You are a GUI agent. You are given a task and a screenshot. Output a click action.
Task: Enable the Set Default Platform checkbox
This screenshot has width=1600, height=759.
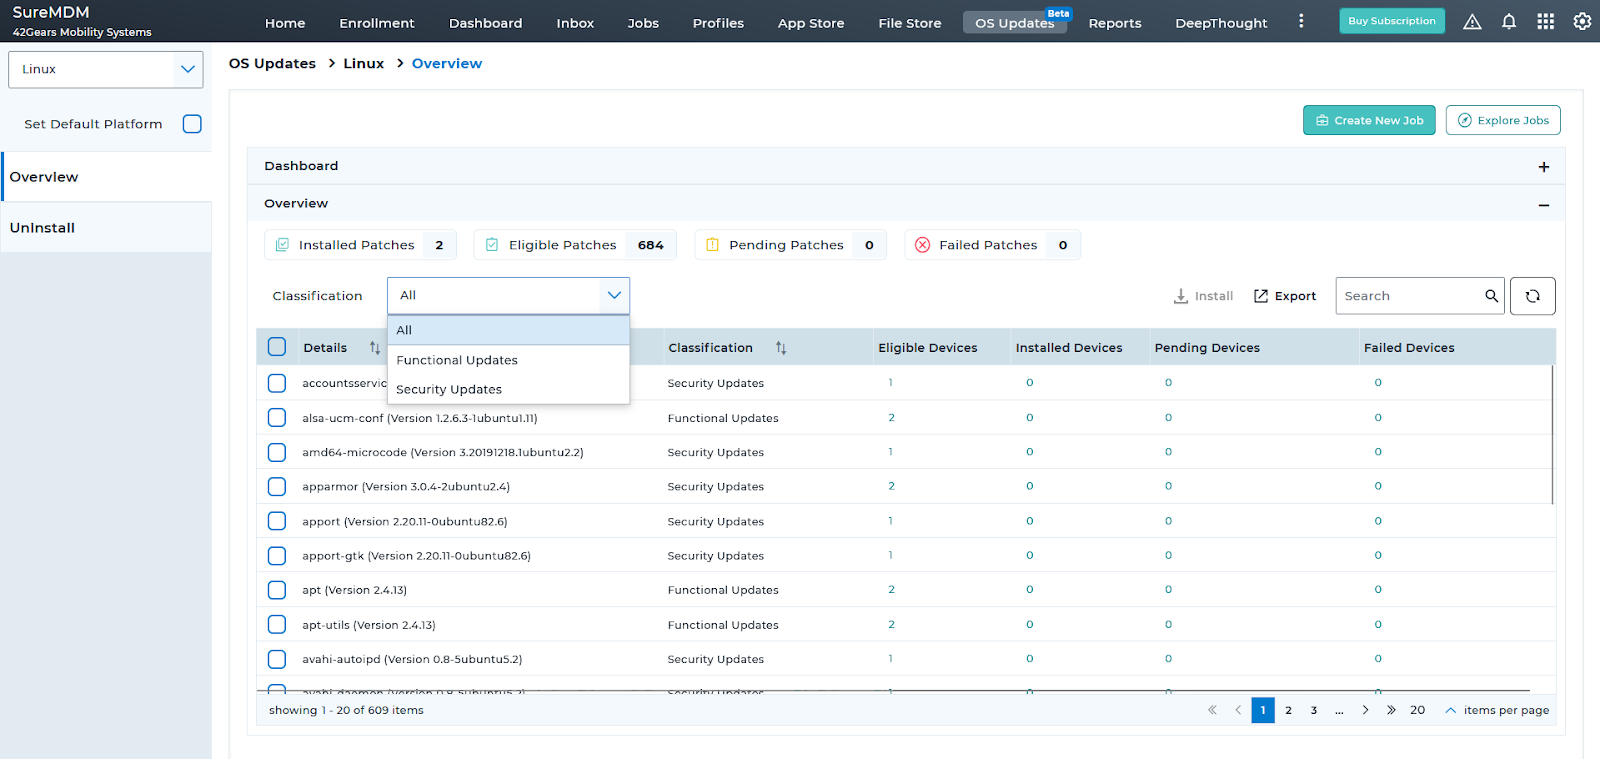[192, 124]
